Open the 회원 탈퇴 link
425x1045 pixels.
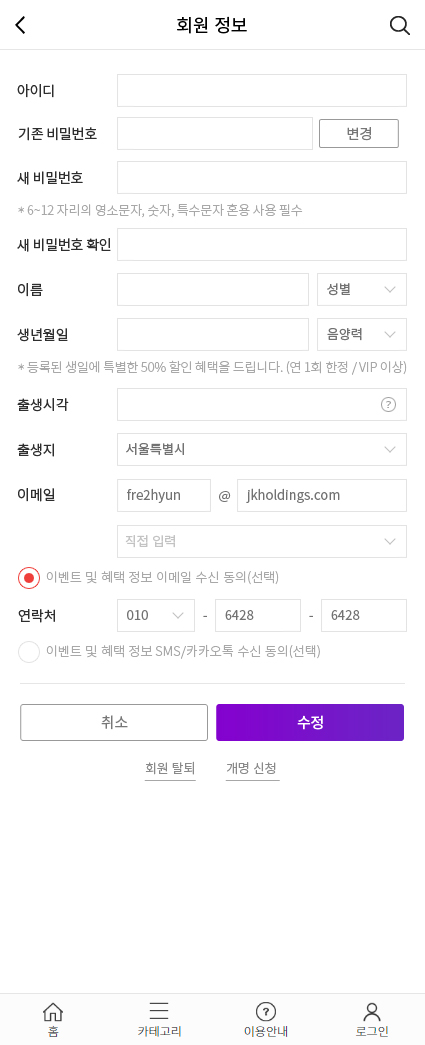click(170, 768)
